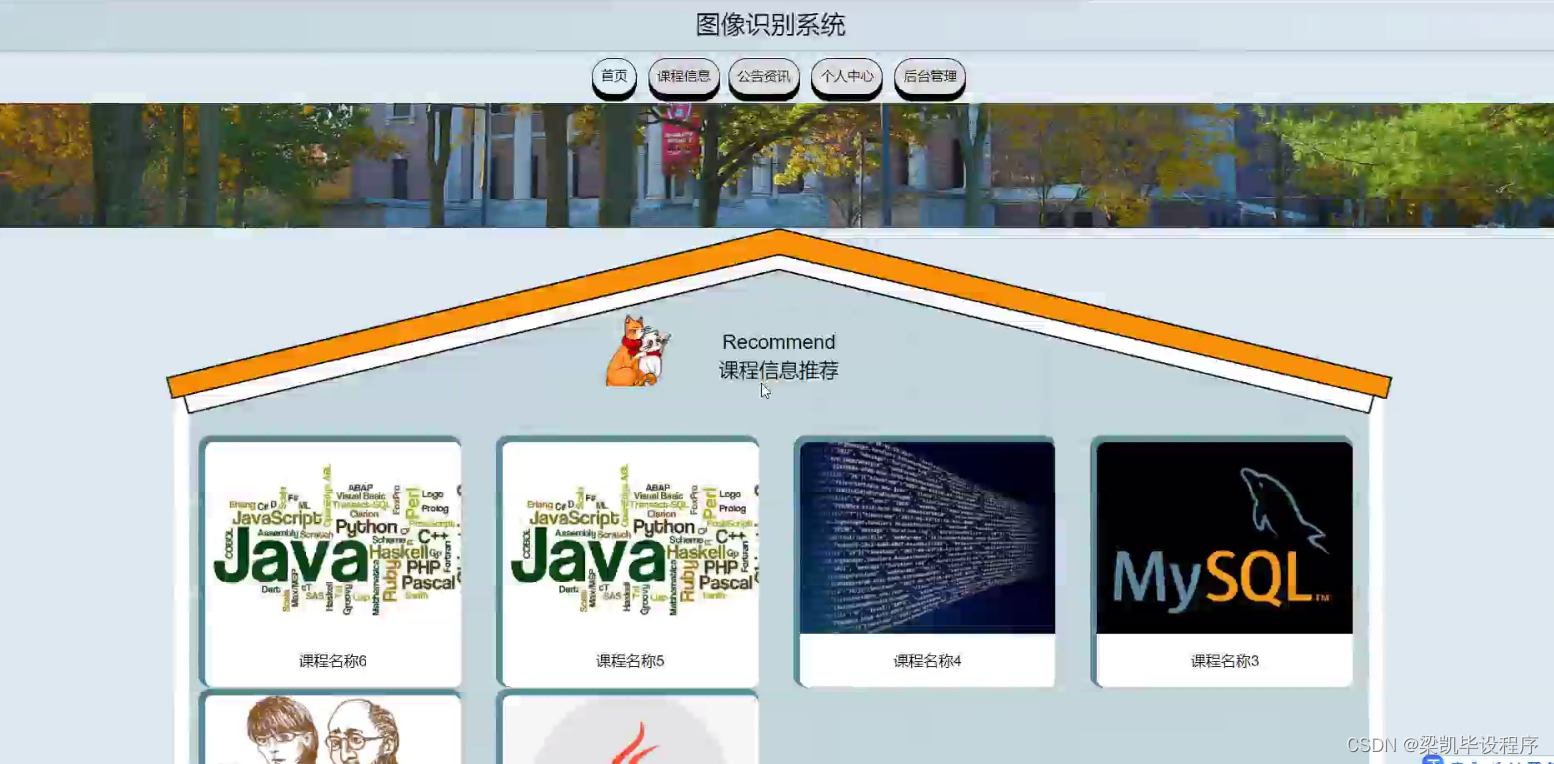
Task: View the 课程名称3 MySQL thumbnail
Action: [1222, 537]
